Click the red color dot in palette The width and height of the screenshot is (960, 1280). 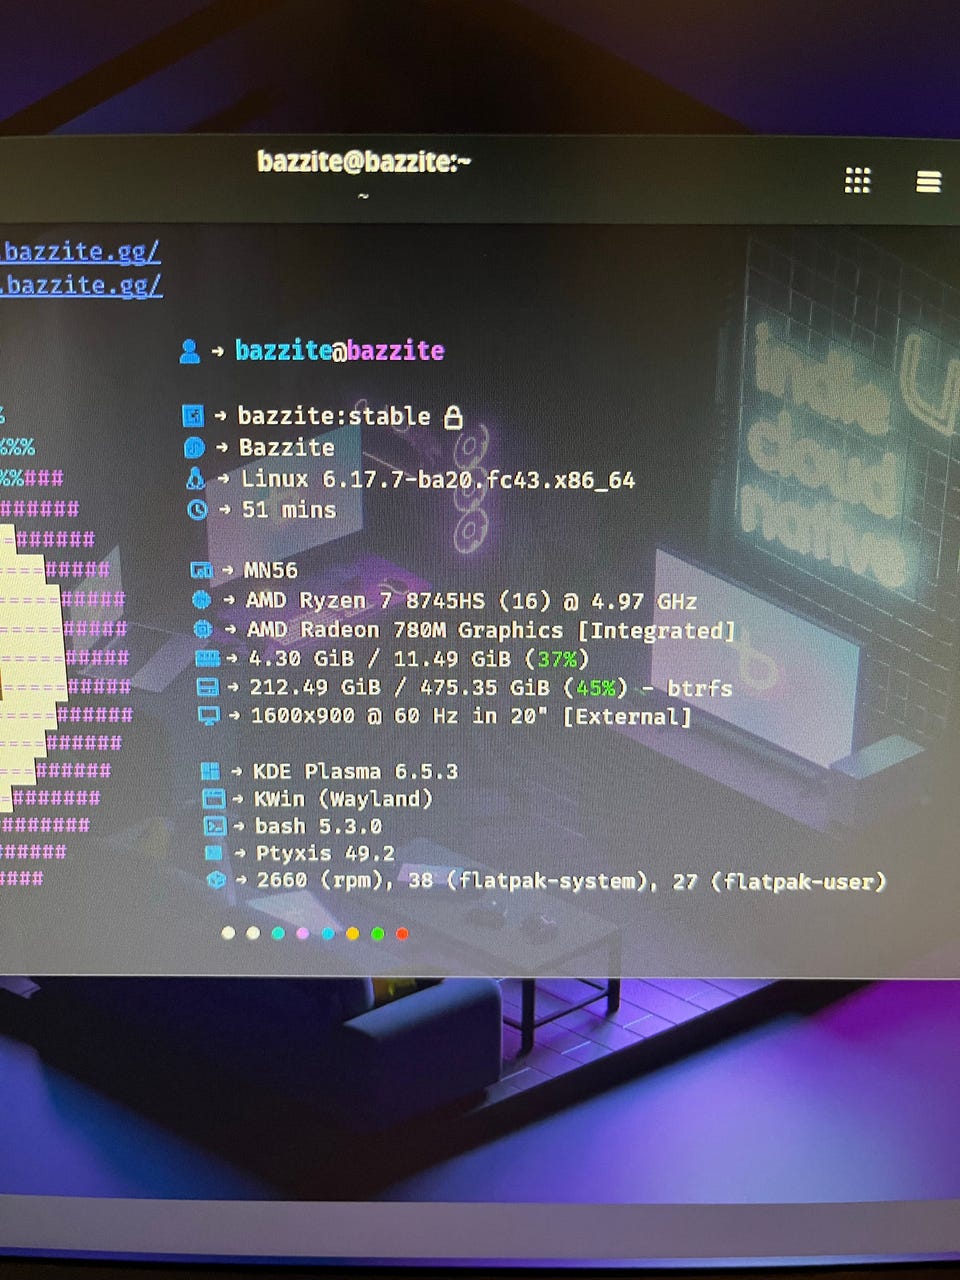tap(402, 933)
